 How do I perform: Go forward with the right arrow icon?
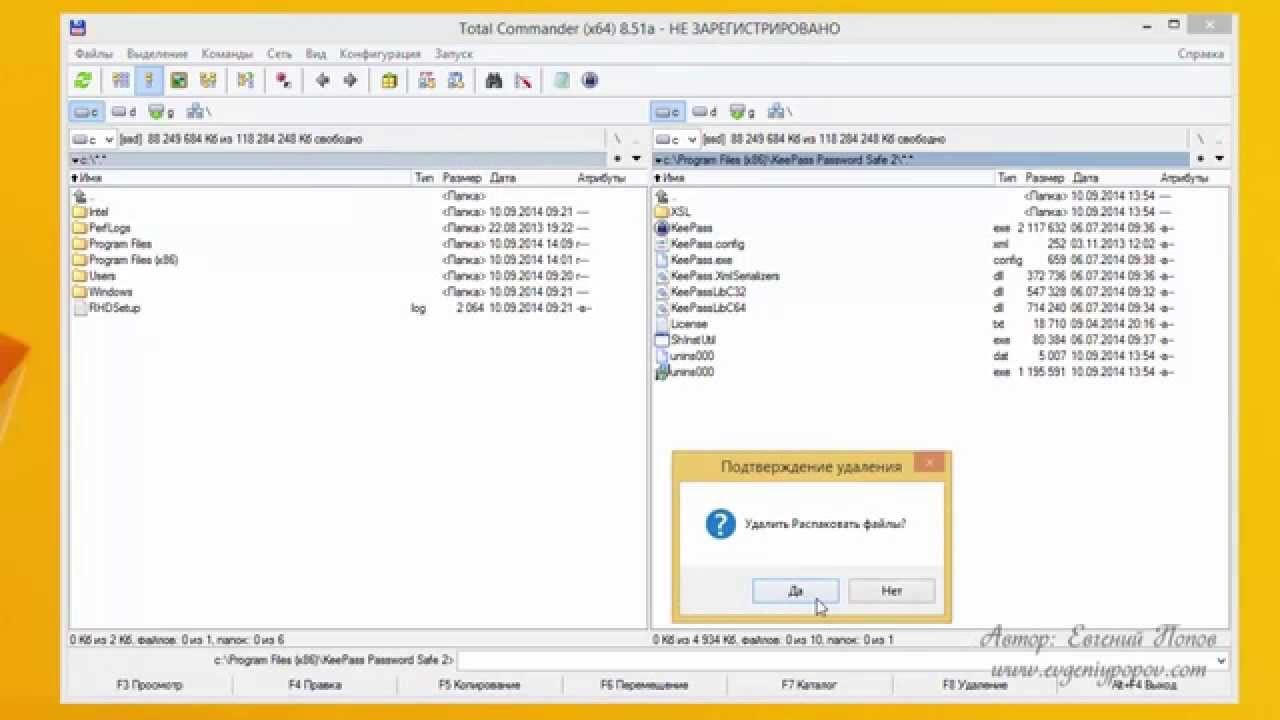pyautogui.click(x=351, y=81)
